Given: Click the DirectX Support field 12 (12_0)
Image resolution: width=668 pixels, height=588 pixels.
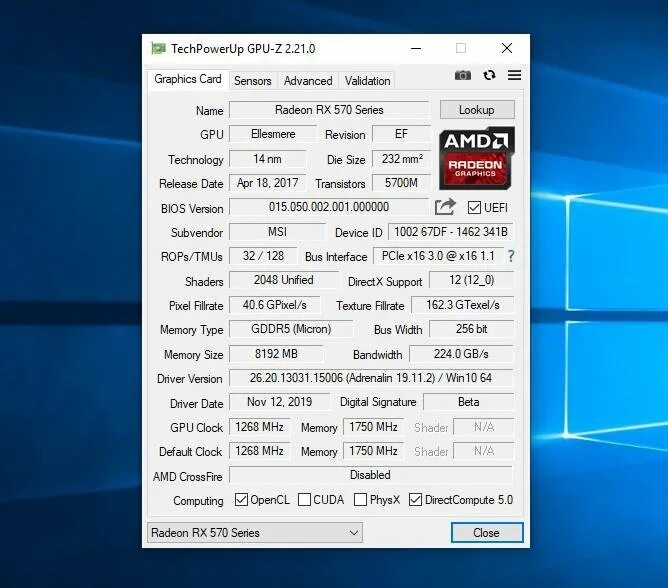Looking at the screenshot, I should click(x=472, y=280).
